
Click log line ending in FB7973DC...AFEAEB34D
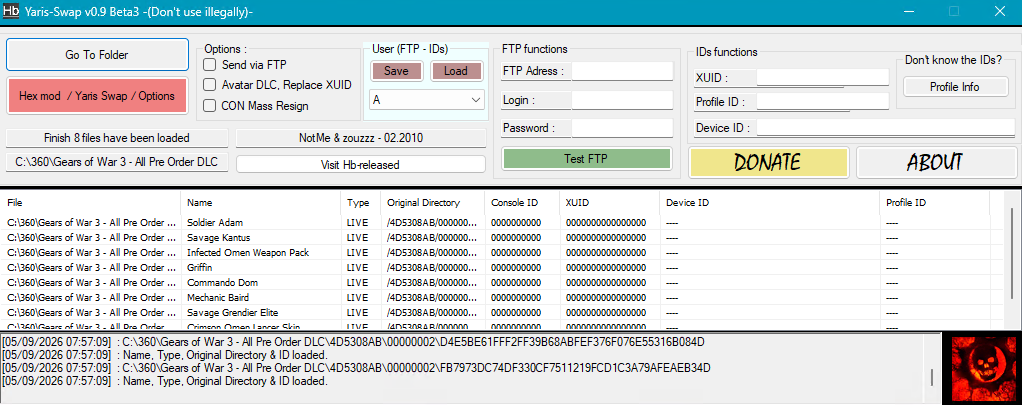click(356, 368)
